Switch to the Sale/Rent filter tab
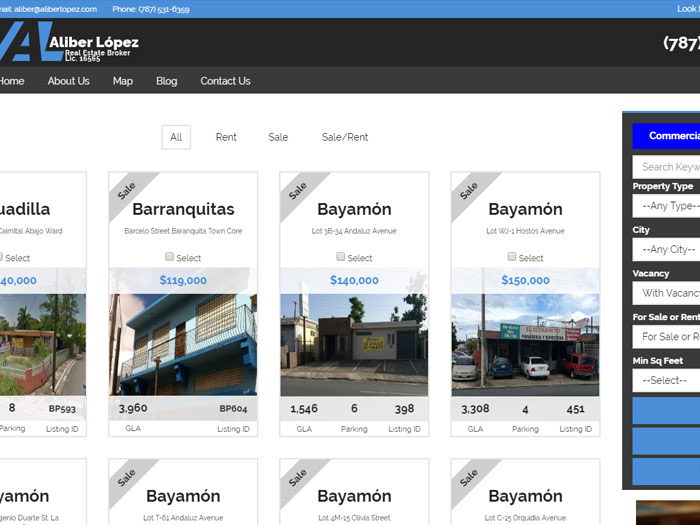This screenshot has height=525, width=700. pyautogui.click(x=345, y=137)
